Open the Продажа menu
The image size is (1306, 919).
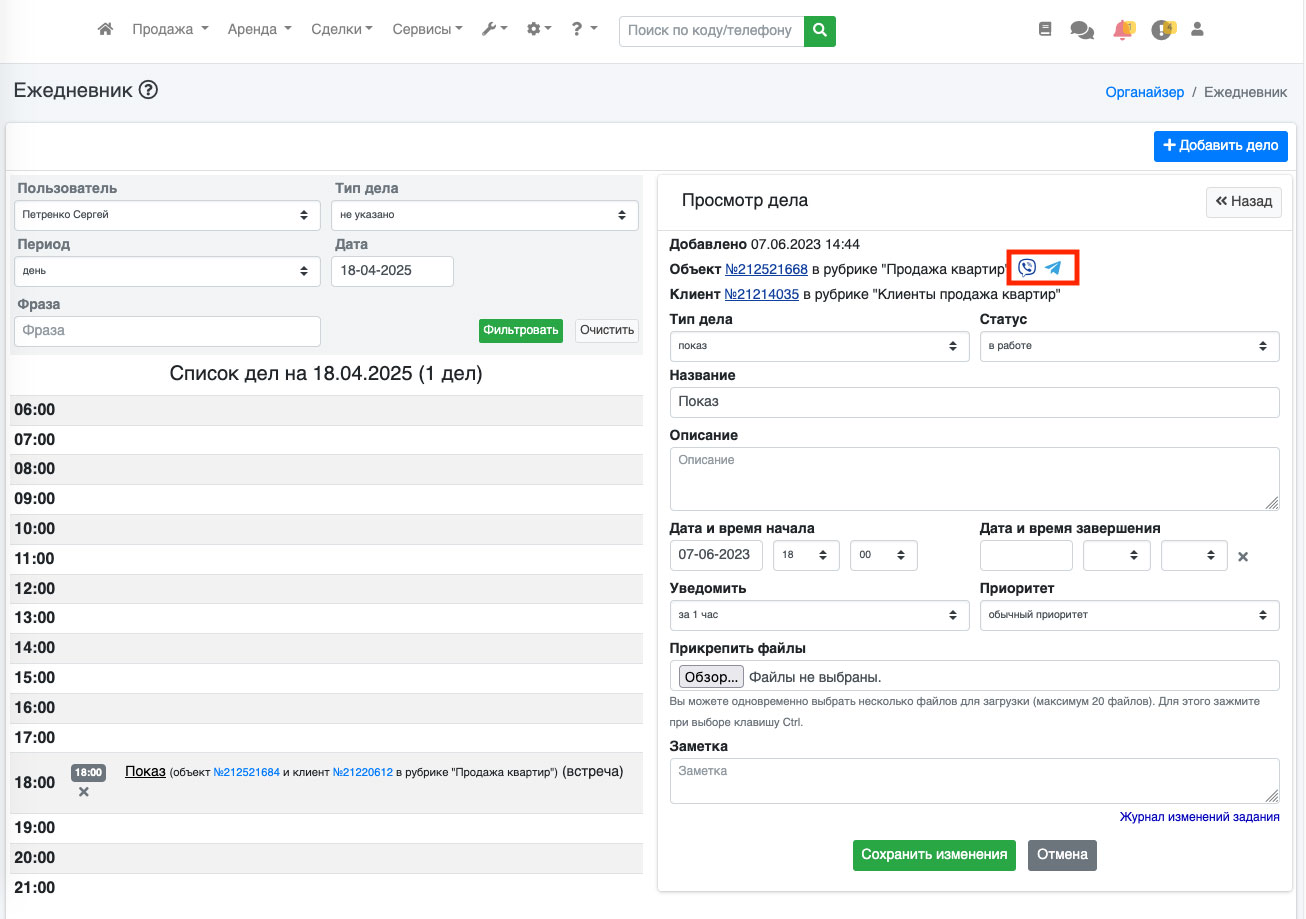pyautogui.click(x=170, y=30)
